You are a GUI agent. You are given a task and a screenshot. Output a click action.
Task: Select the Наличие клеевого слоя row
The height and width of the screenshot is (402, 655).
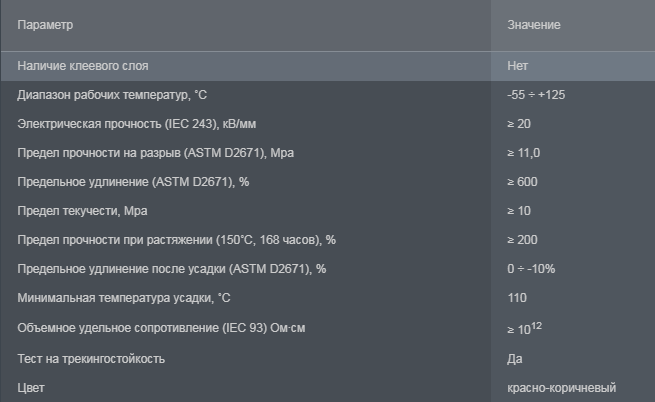328,66
